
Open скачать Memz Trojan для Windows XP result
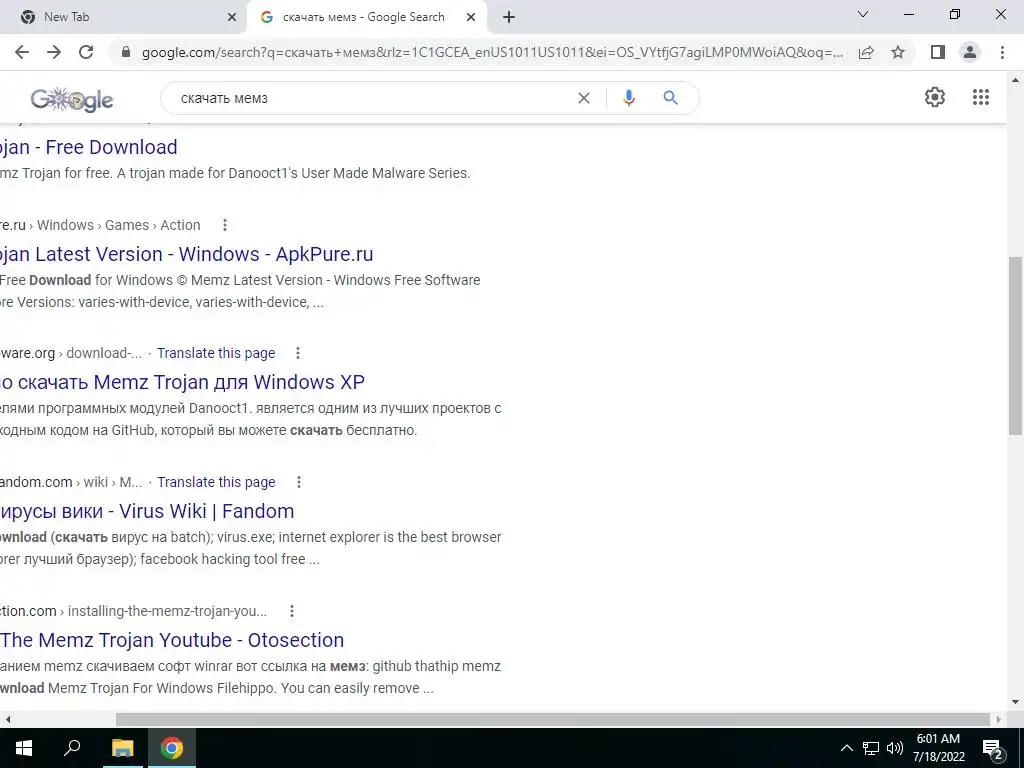pos(182,382)
